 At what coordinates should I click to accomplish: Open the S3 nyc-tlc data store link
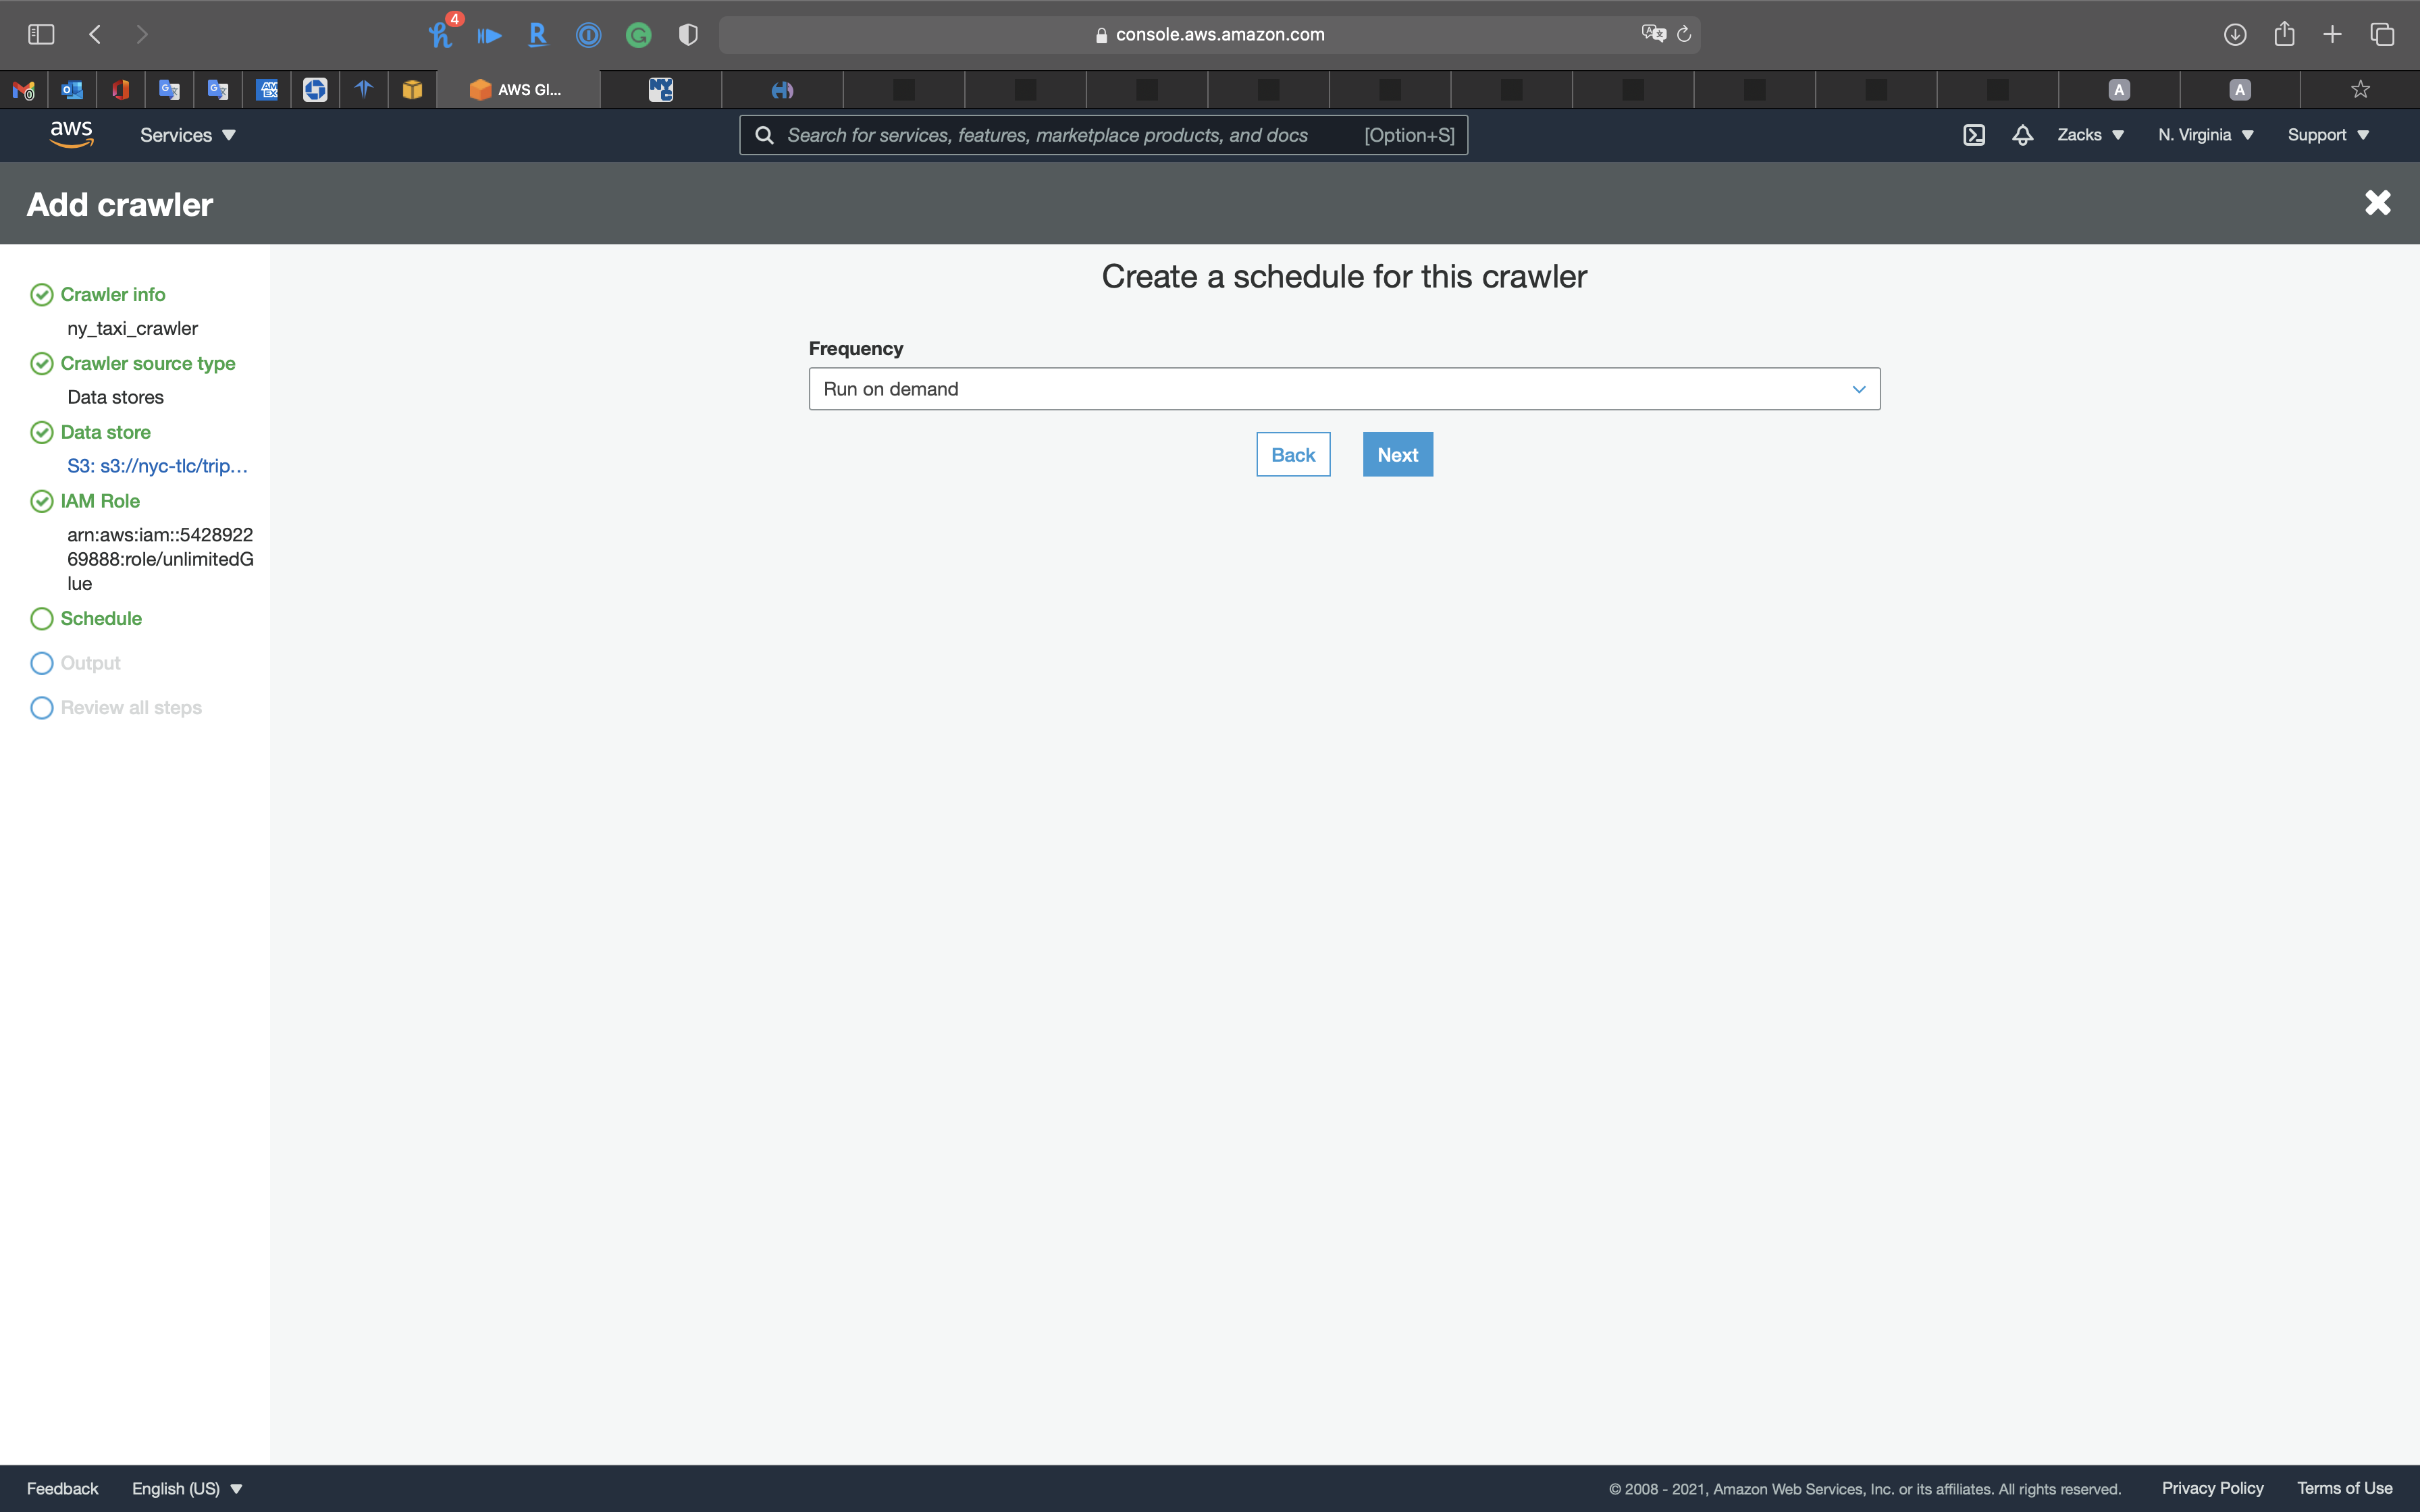pos(157,466)
